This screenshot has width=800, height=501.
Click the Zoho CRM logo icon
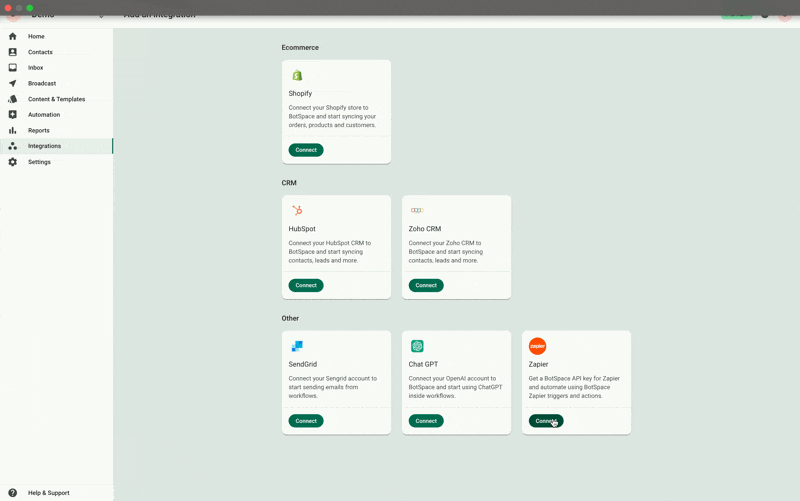pos(417,210)
